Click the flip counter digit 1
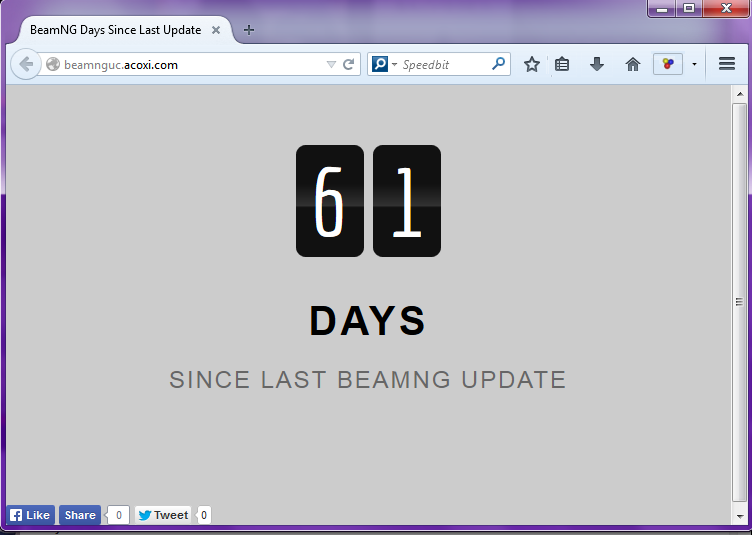Viewport: 752px width, 535px height. [407, 201]
